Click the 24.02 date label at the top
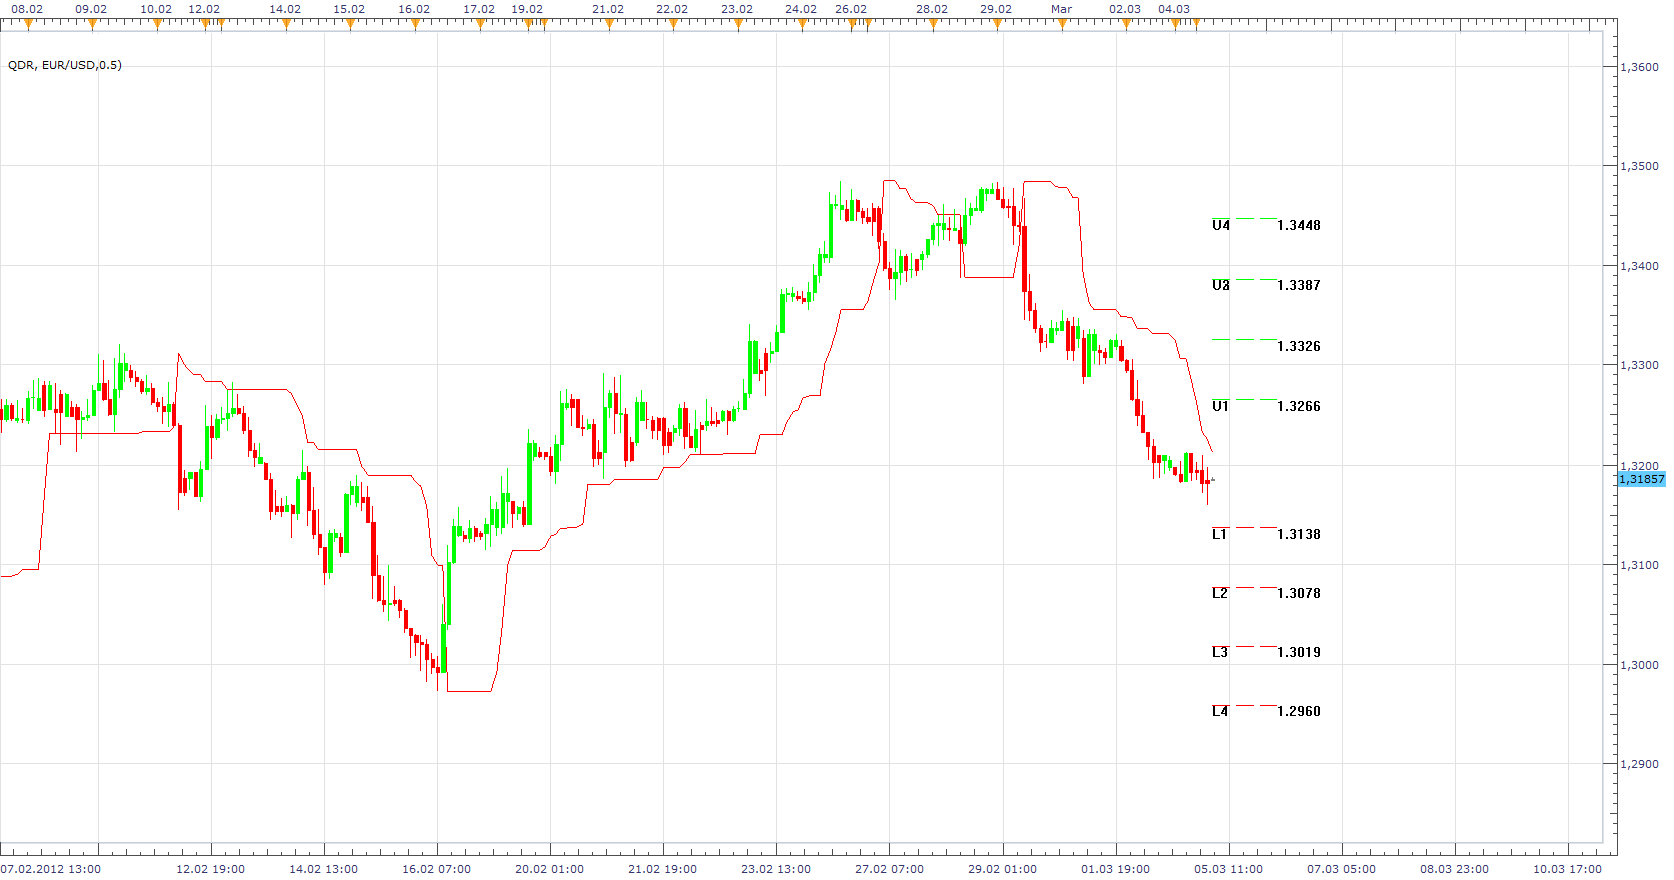 (801, 9)
